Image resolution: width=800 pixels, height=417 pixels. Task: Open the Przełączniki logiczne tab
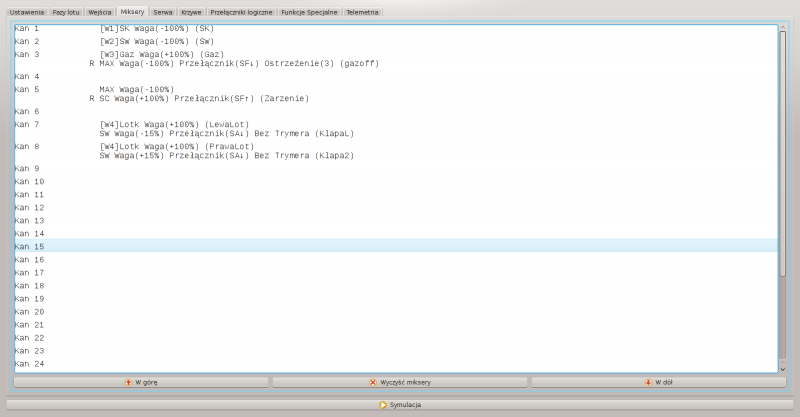click(x=240, y=12)
